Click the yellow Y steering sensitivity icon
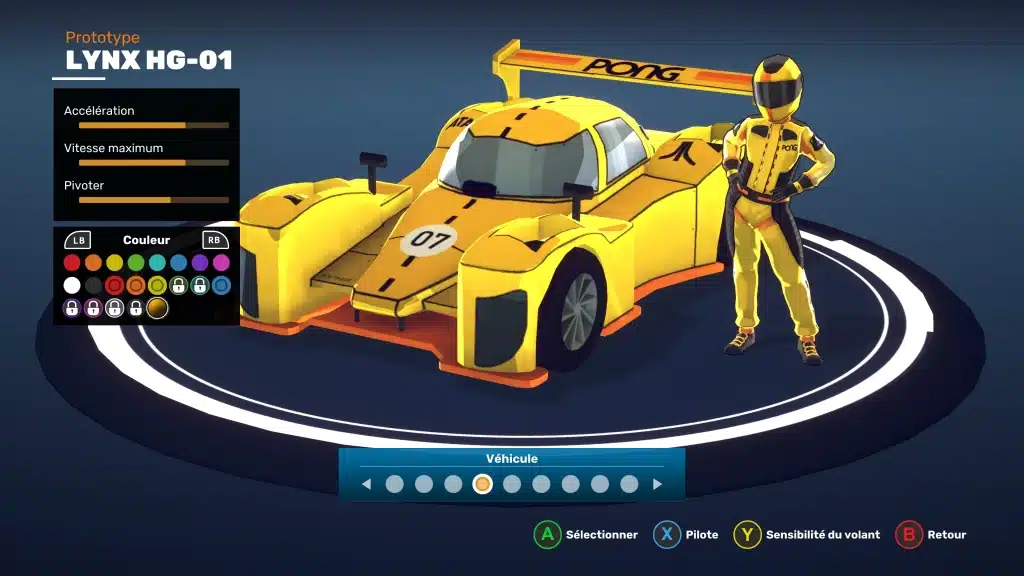The height and width of the screenshot is (576, 1024). [747, 534]
